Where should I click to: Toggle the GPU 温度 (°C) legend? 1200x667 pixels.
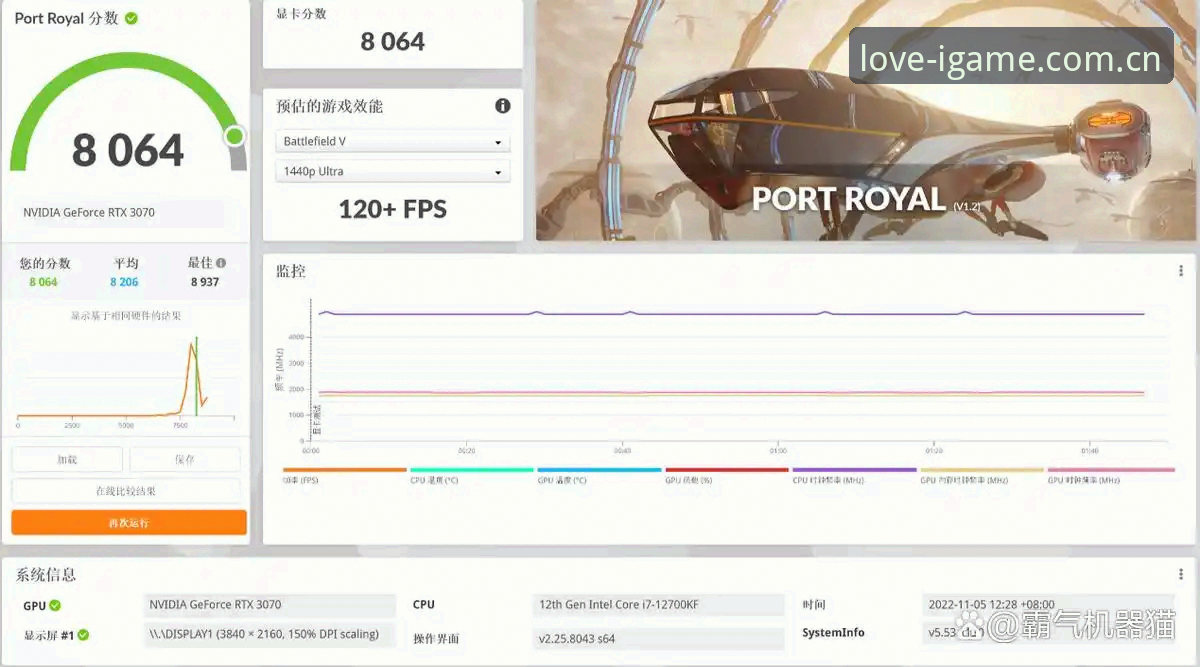[x=599, y=476]
